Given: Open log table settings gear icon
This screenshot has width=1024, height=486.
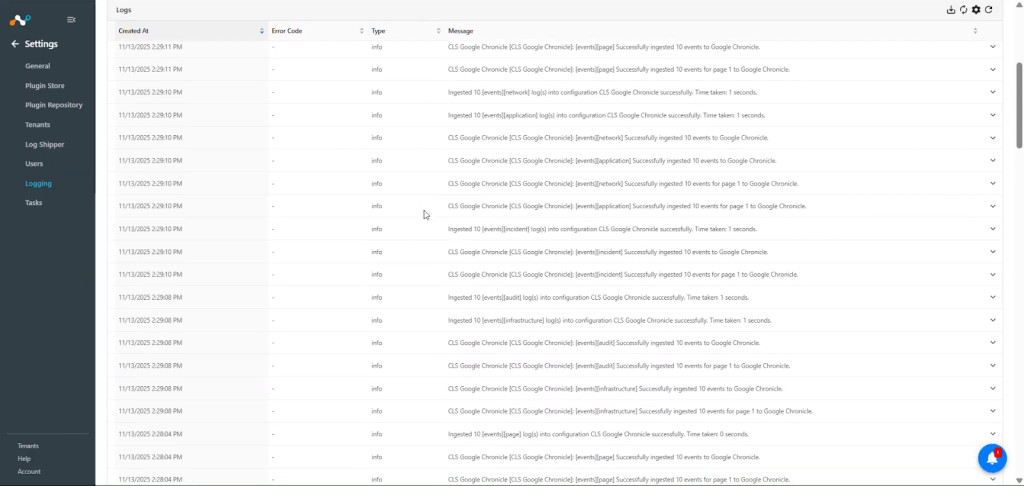Looking at the screenshot, I should (976, 10).
